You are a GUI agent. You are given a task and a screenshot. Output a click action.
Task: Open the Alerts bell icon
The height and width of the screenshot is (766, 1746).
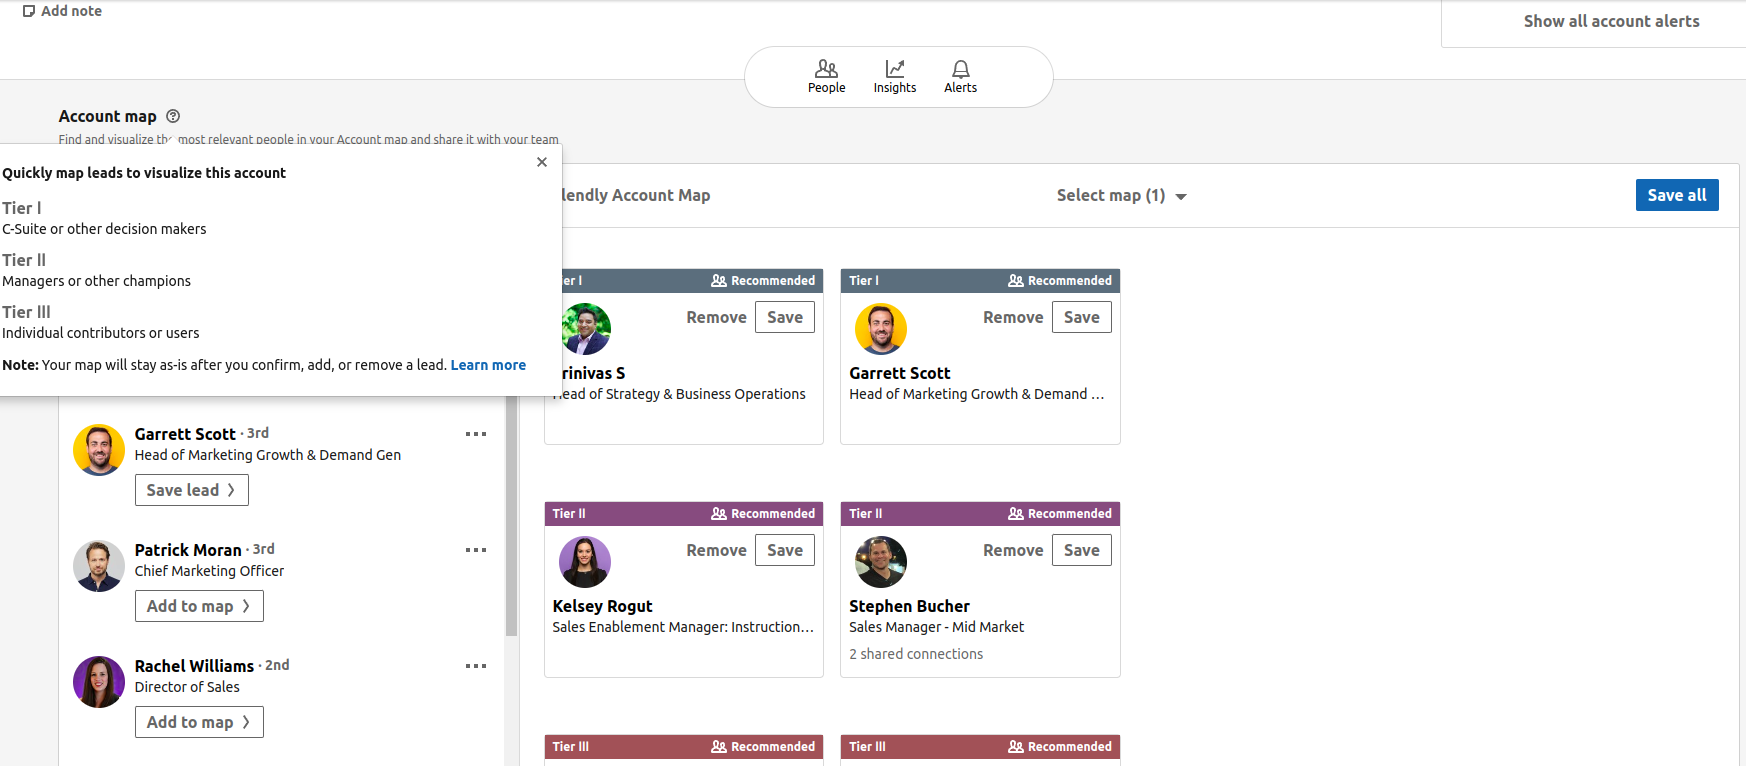960,68
